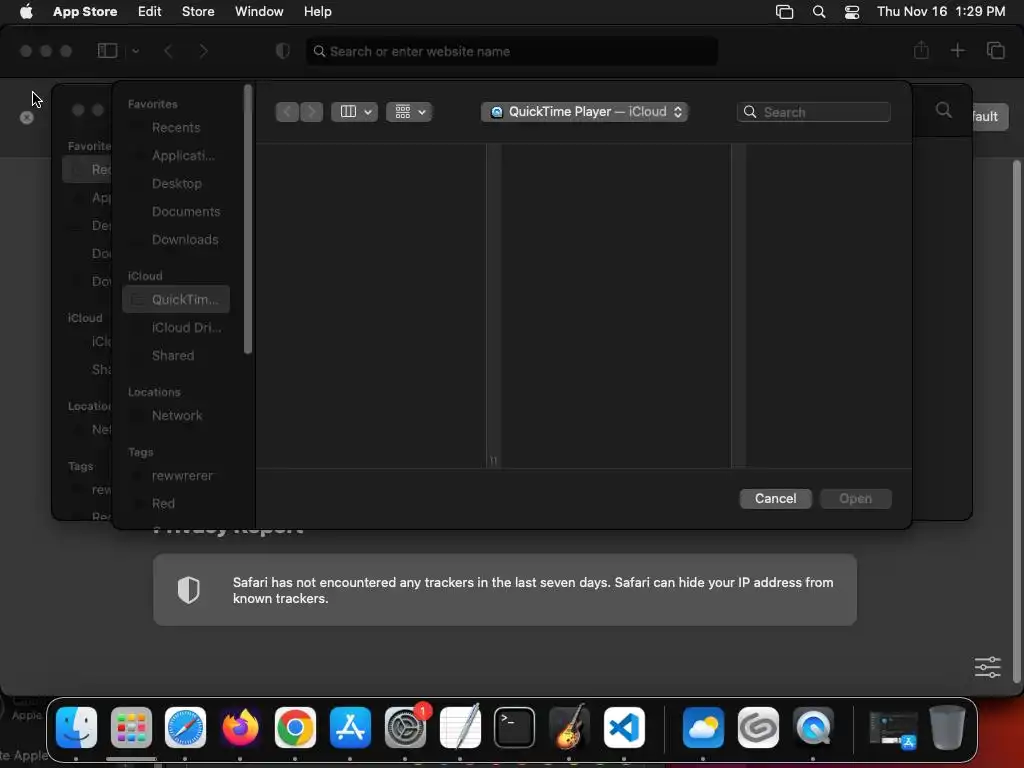Click the date and time in menu bar
The height and width of the screenshot is (768, 1024).
click(940, 11)
